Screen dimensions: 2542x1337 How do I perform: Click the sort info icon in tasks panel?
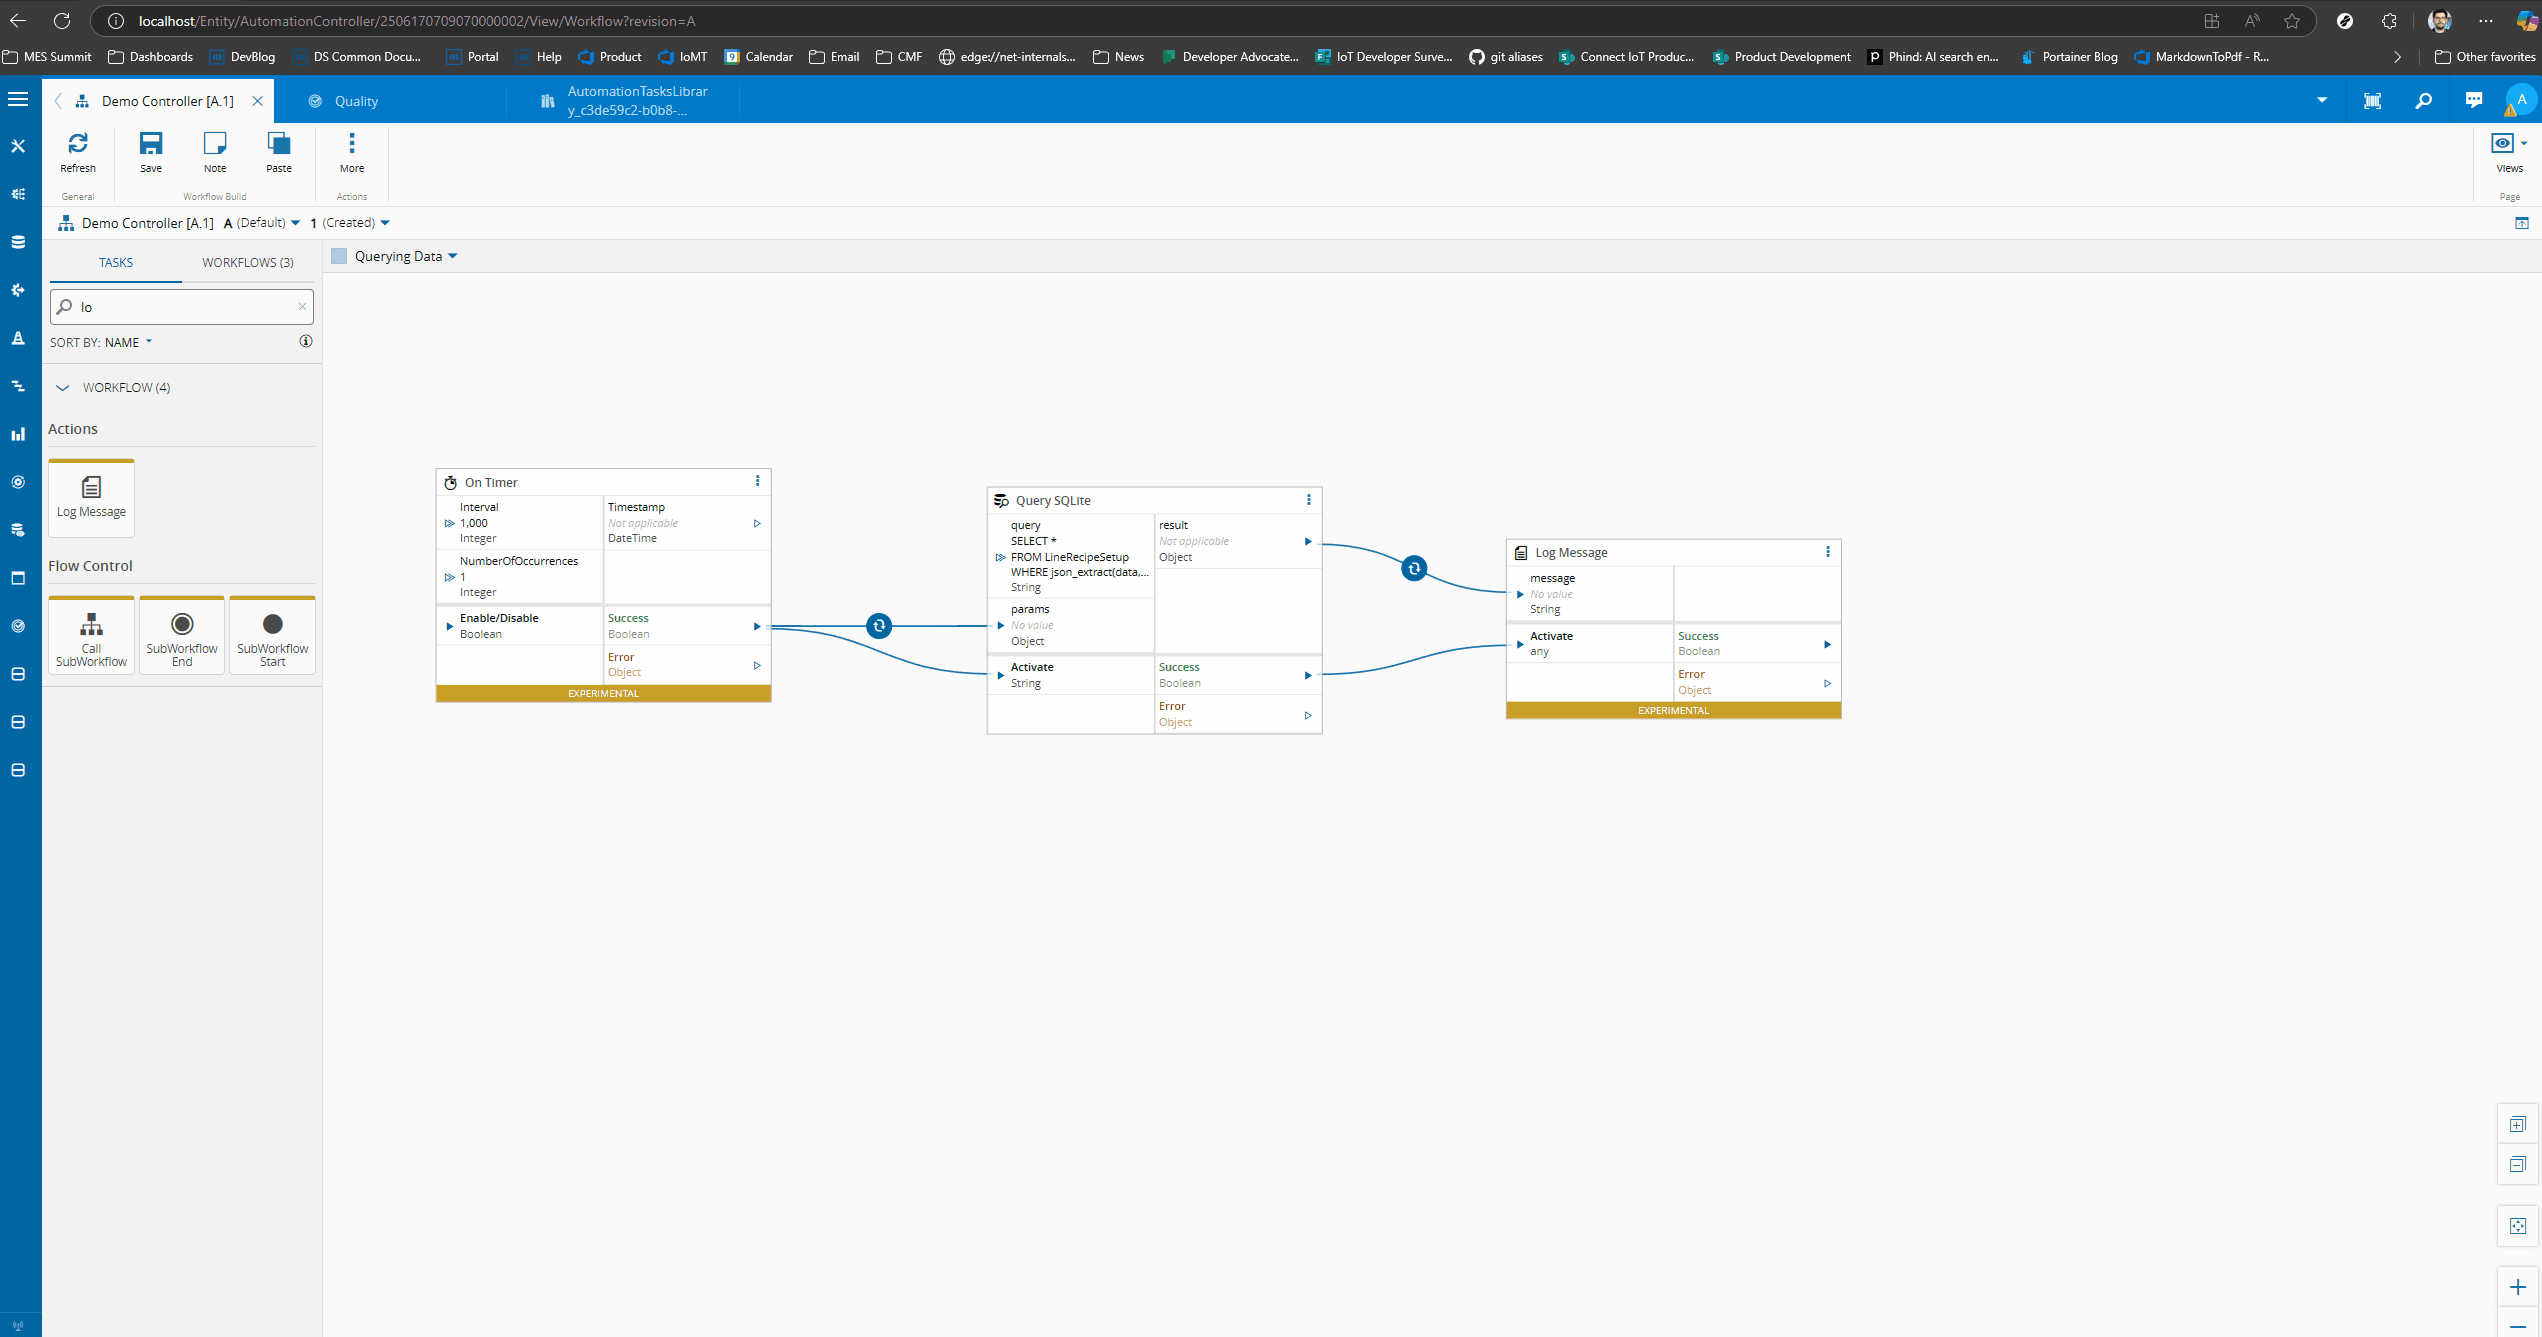306,341
